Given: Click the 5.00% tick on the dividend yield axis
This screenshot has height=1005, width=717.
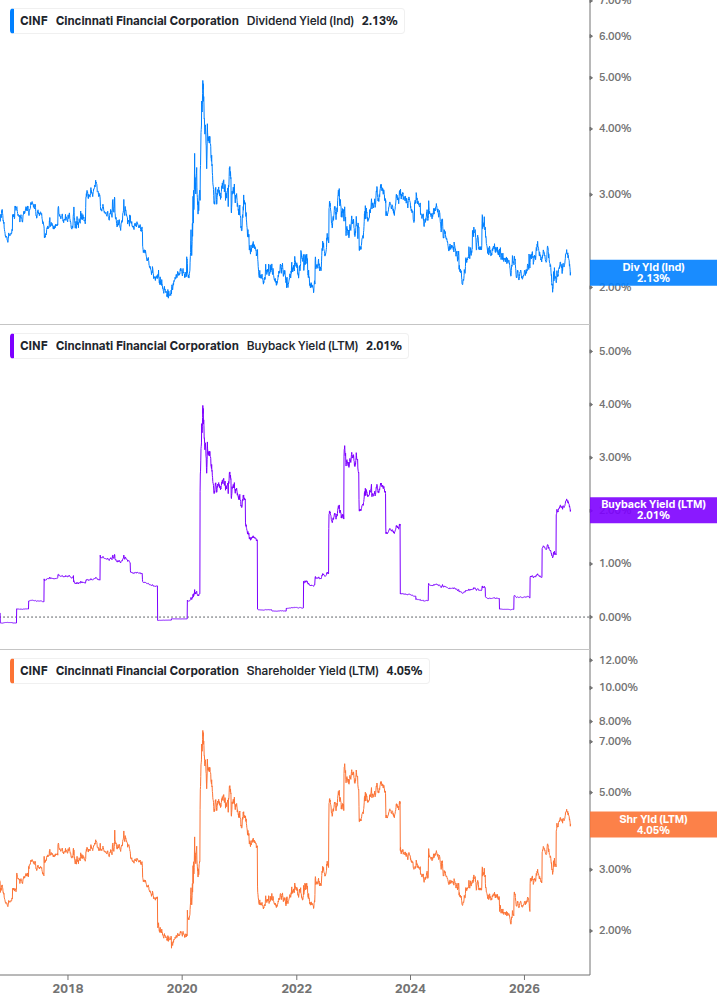Looking at the screenshot, I should 615,78.
